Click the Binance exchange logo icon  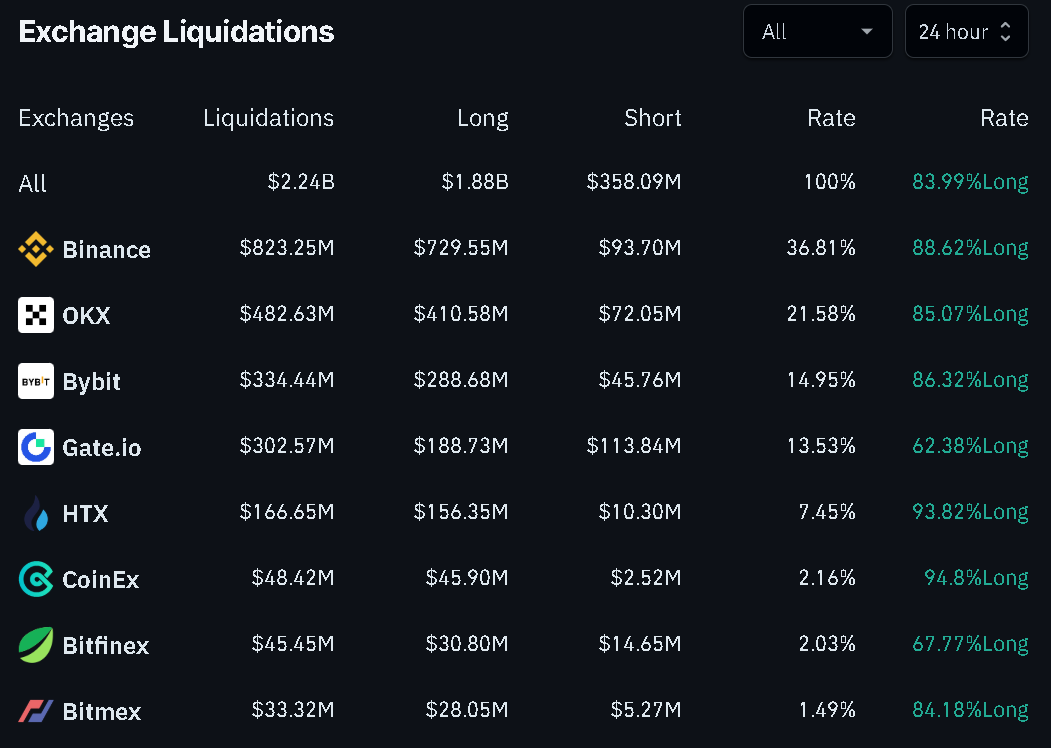pos(36,249)
